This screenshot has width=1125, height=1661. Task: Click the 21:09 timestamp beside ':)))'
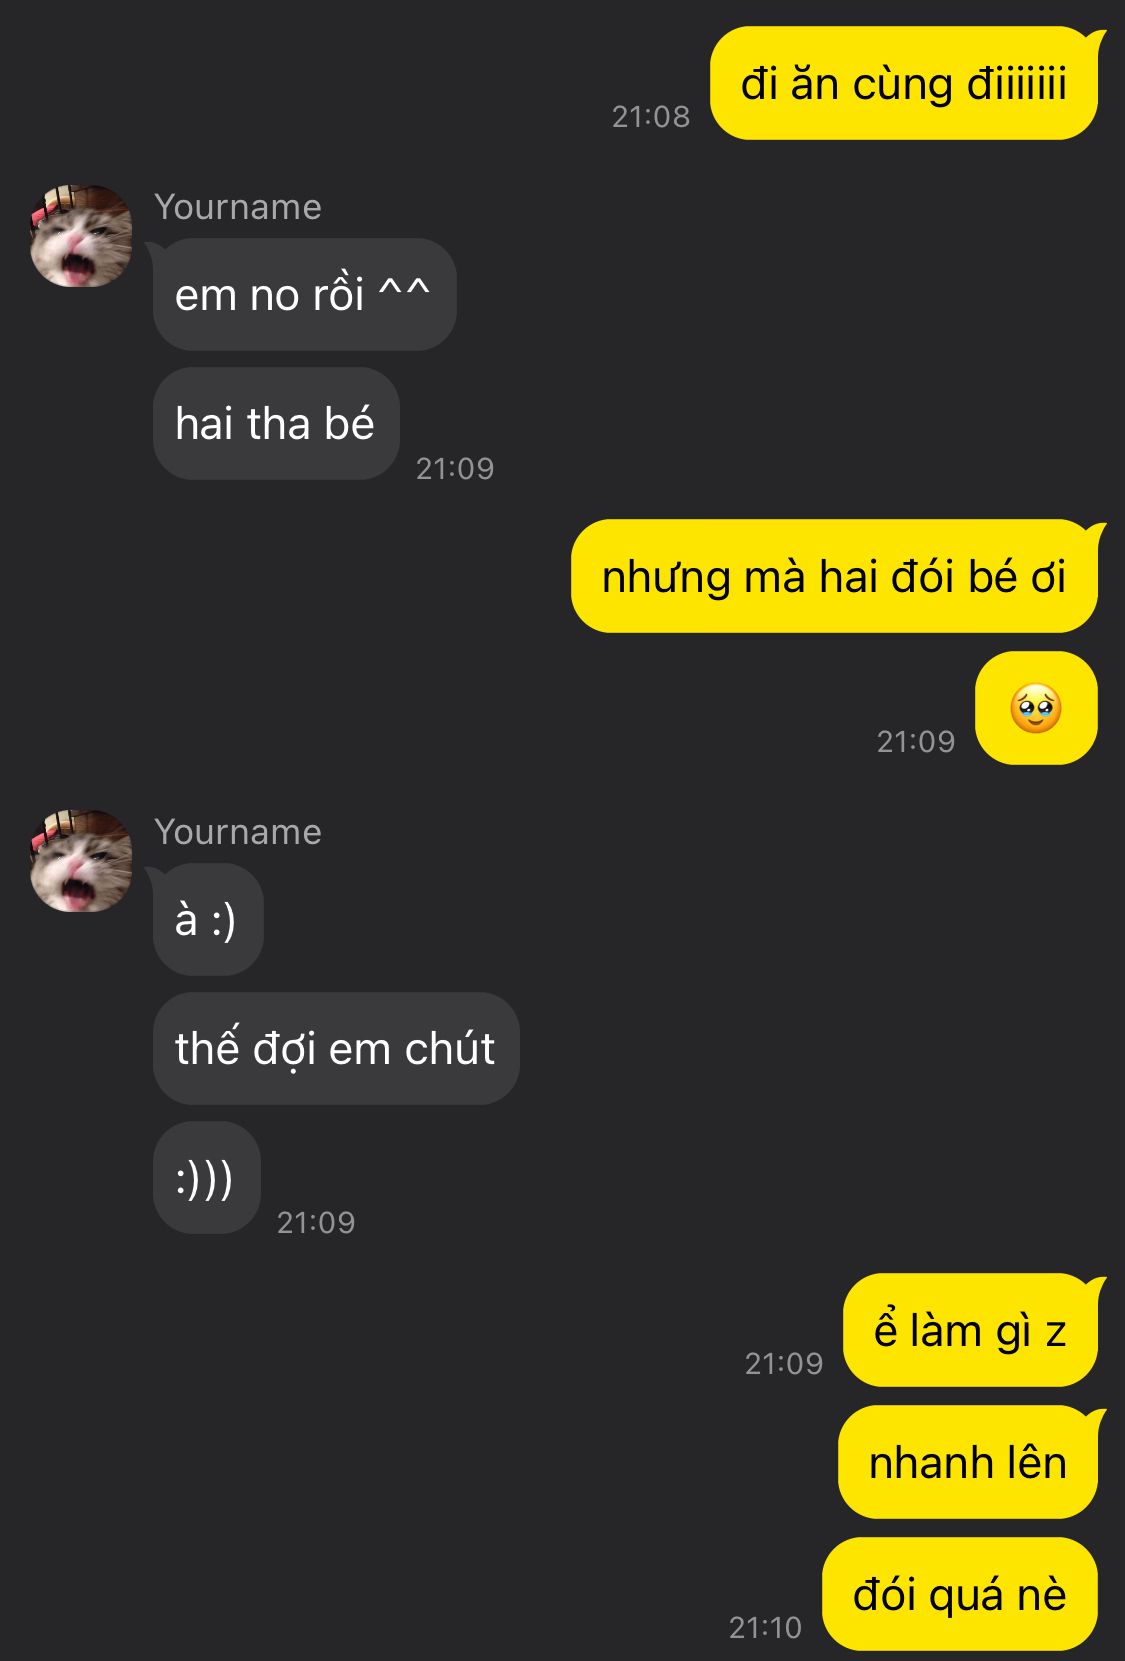tap(316, 1223)
